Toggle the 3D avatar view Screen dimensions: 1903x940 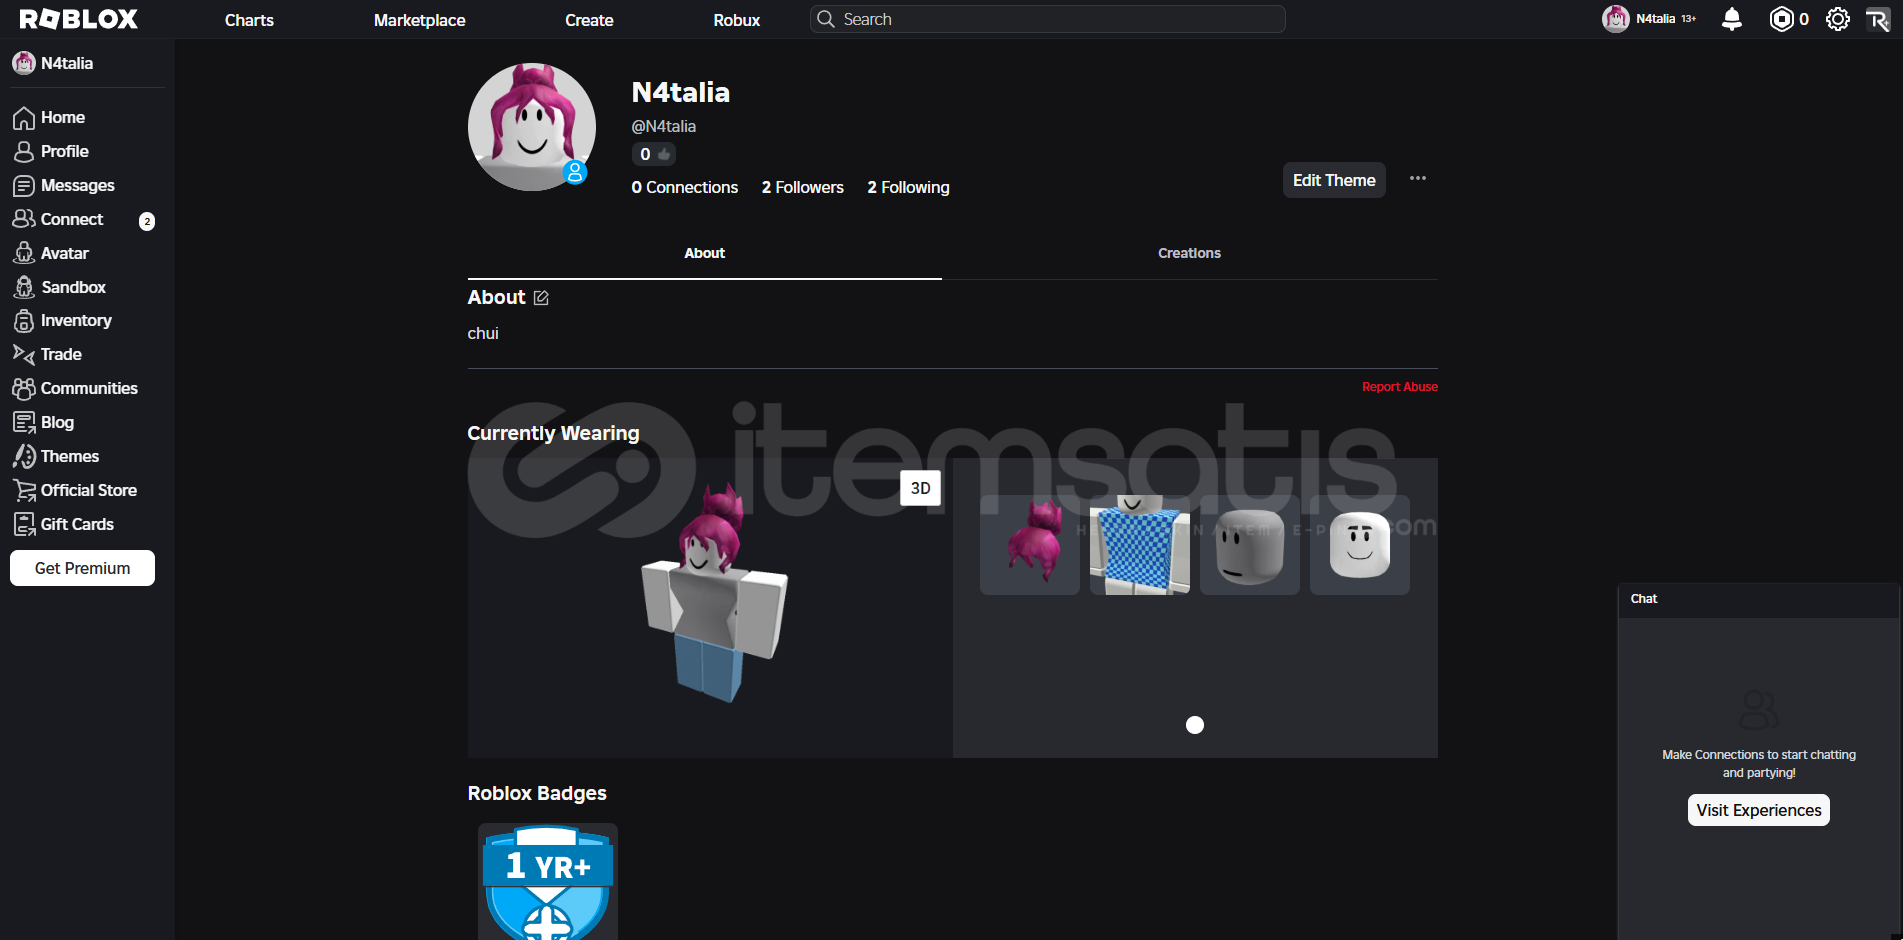(920, 488)
